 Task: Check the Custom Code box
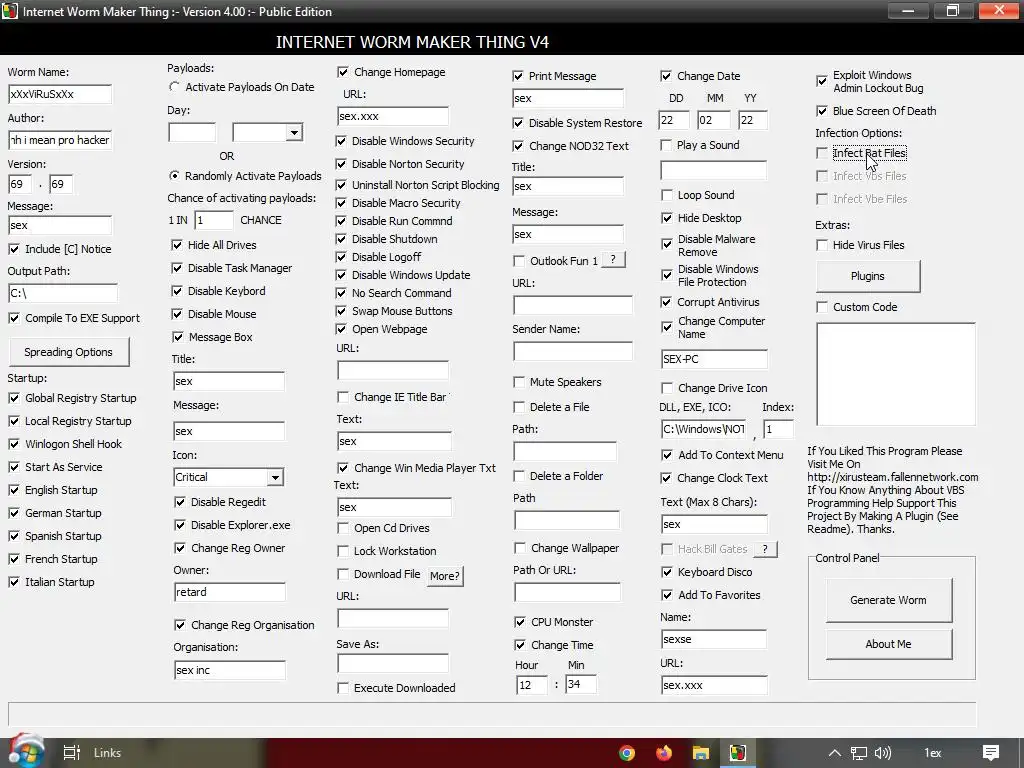pos(822,307)
